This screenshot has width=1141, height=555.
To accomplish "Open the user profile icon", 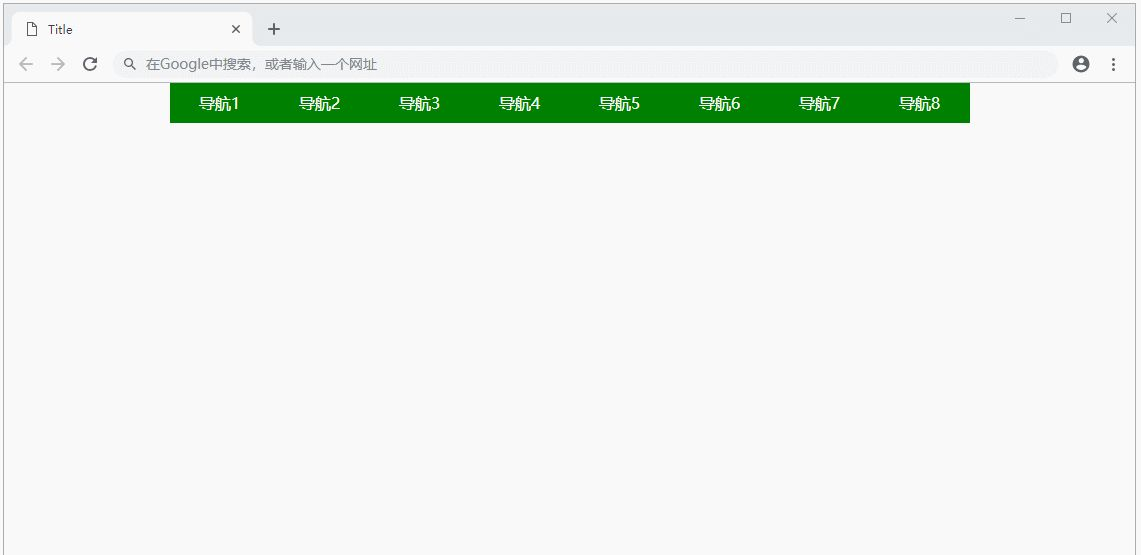I will (1080, 64).
